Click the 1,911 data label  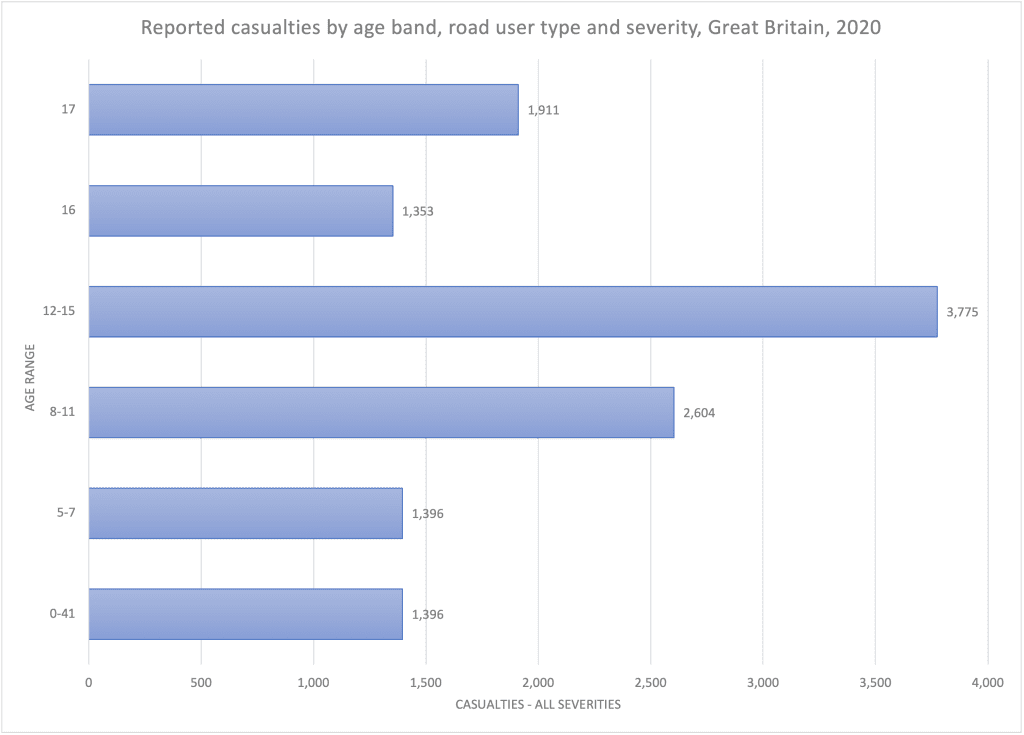(x=543, y=110)
